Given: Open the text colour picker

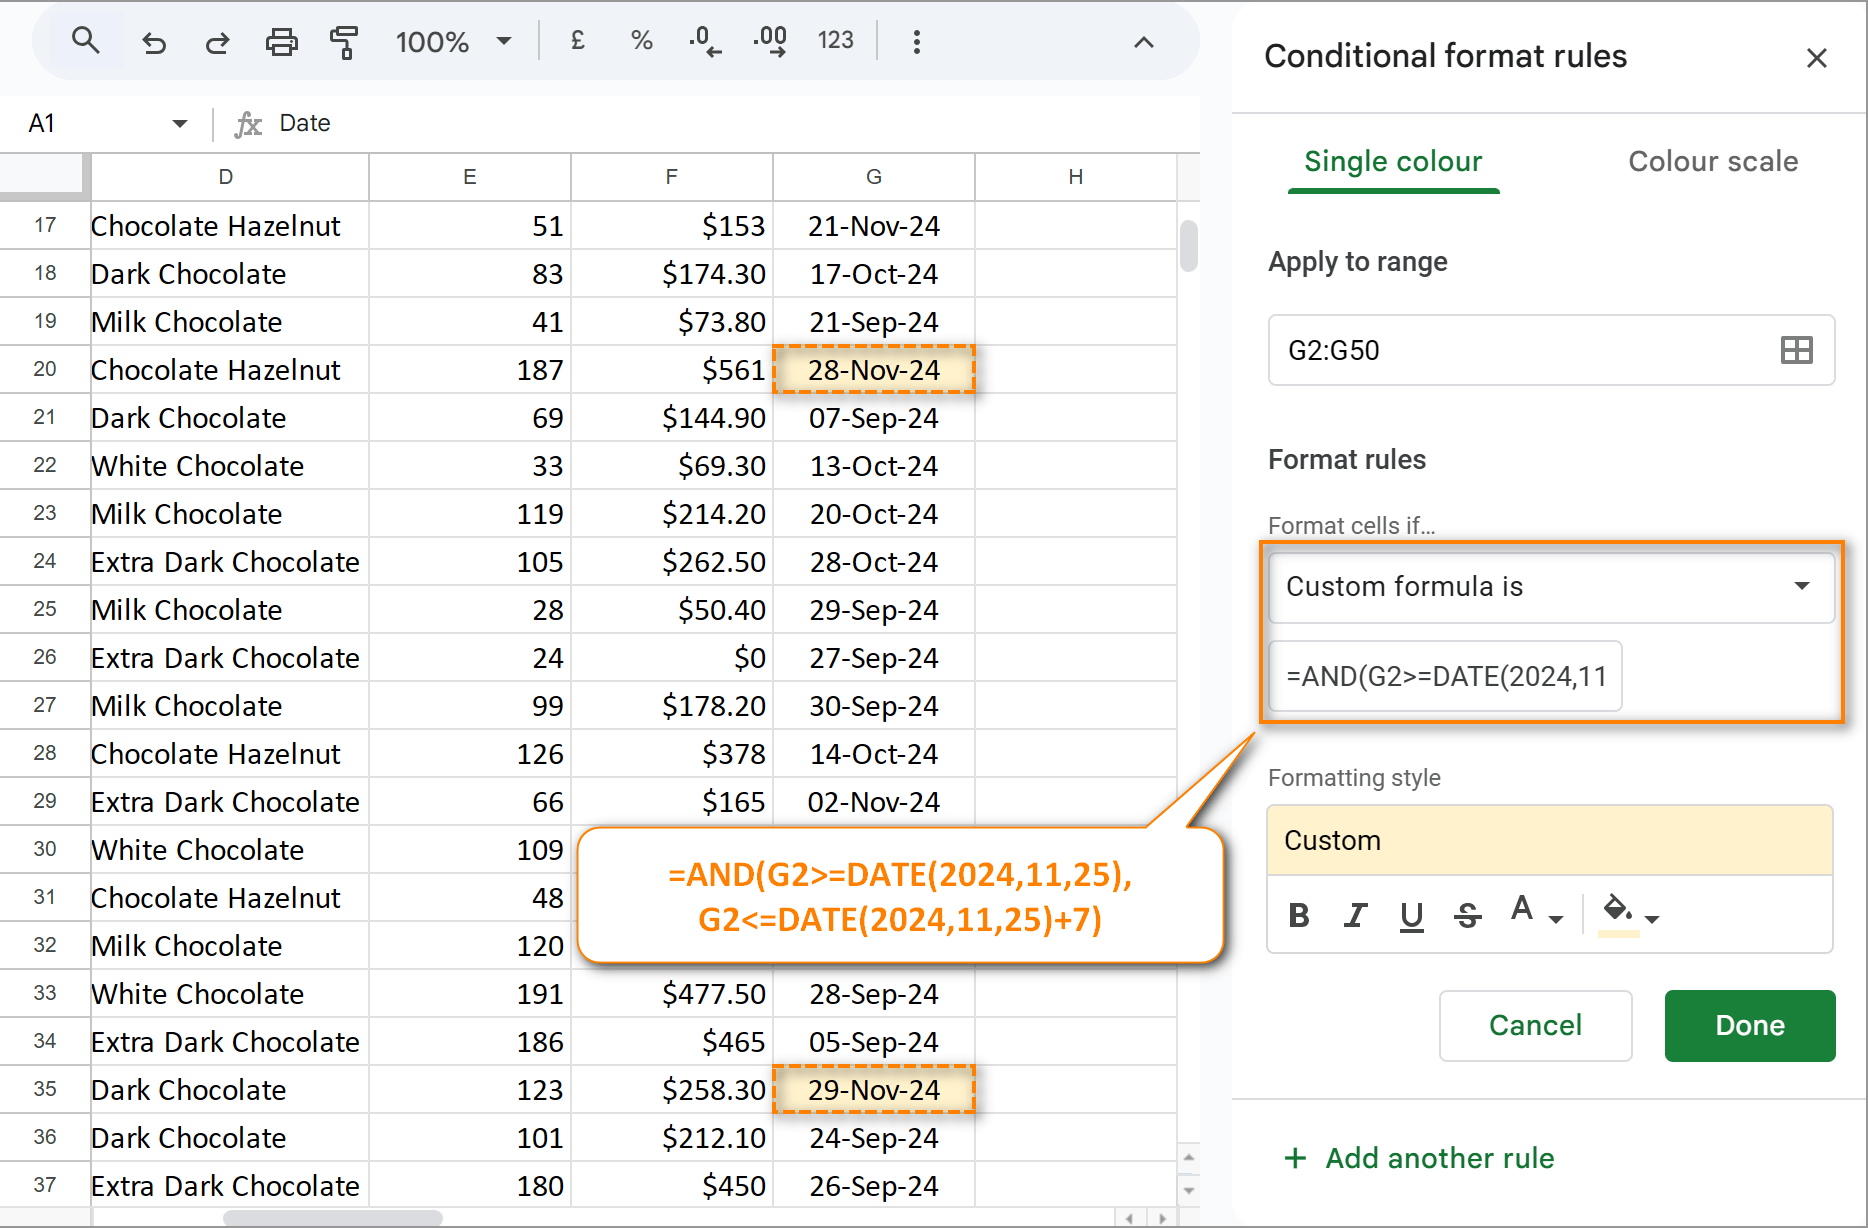Looking at the screenshot, I should click(1535, 913).
